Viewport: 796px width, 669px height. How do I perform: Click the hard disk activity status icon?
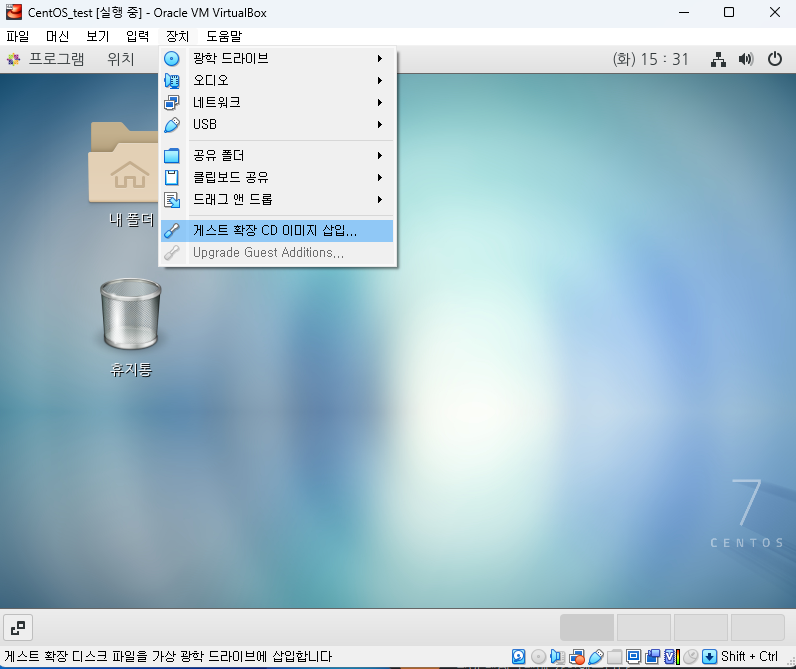[x=518, y=656]
